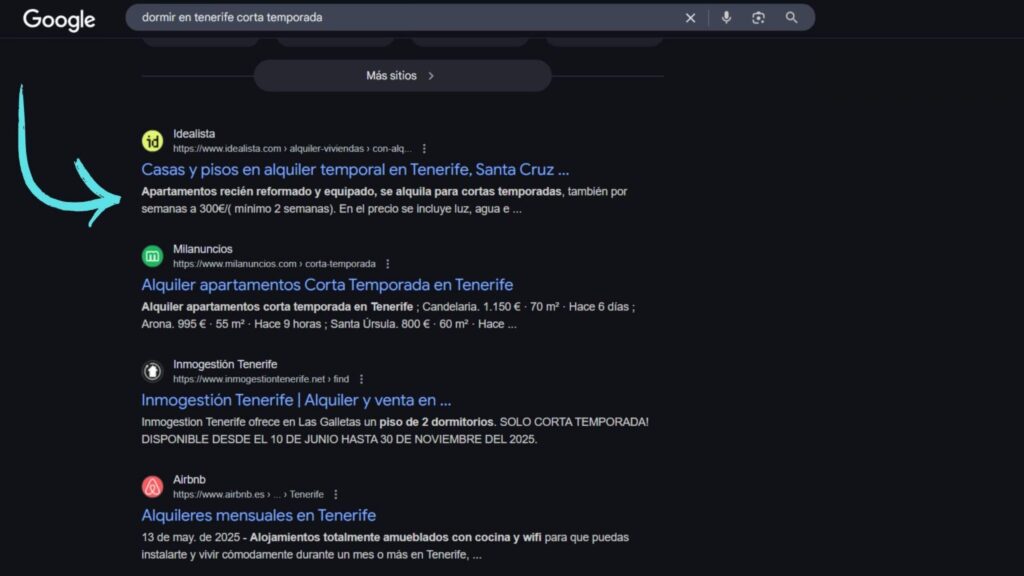Click the 'Milanuncios' site name
The width and height of the screenshot is (1024, 576).
[202, 249]
